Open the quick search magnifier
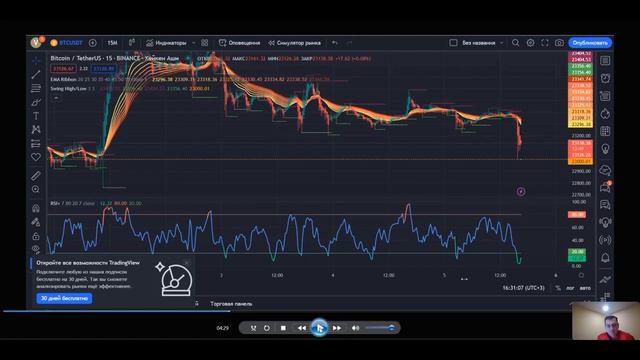This screenshot has height=360, width=640. tap(516, 42)
